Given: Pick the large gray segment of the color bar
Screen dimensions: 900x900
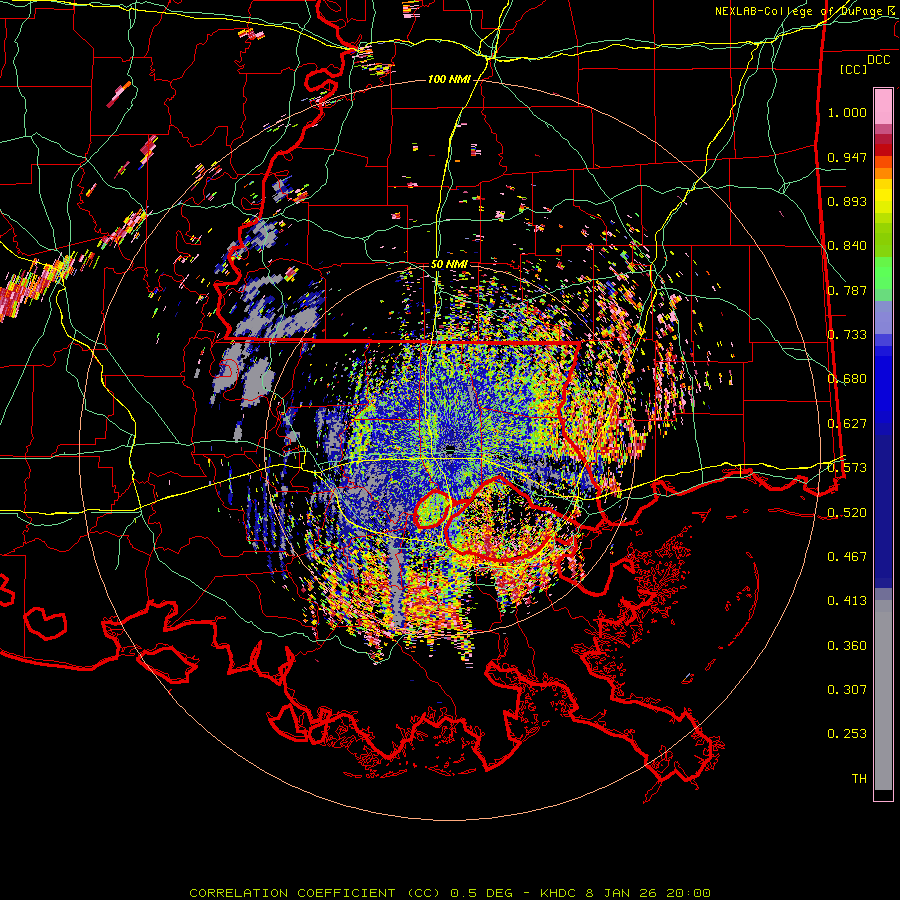Looking at the screenshot, I should point(883,695).
